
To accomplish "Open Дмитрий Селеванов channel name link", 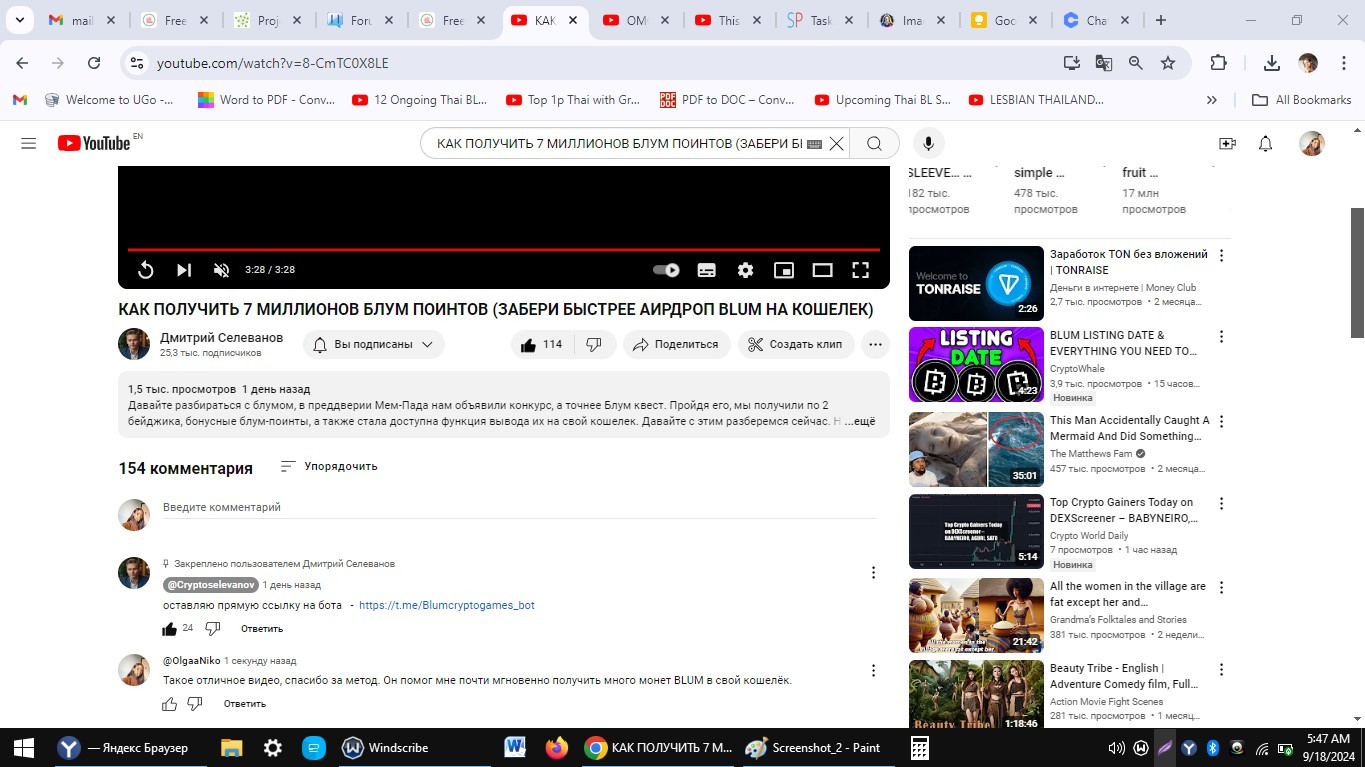I will point(222,338).
